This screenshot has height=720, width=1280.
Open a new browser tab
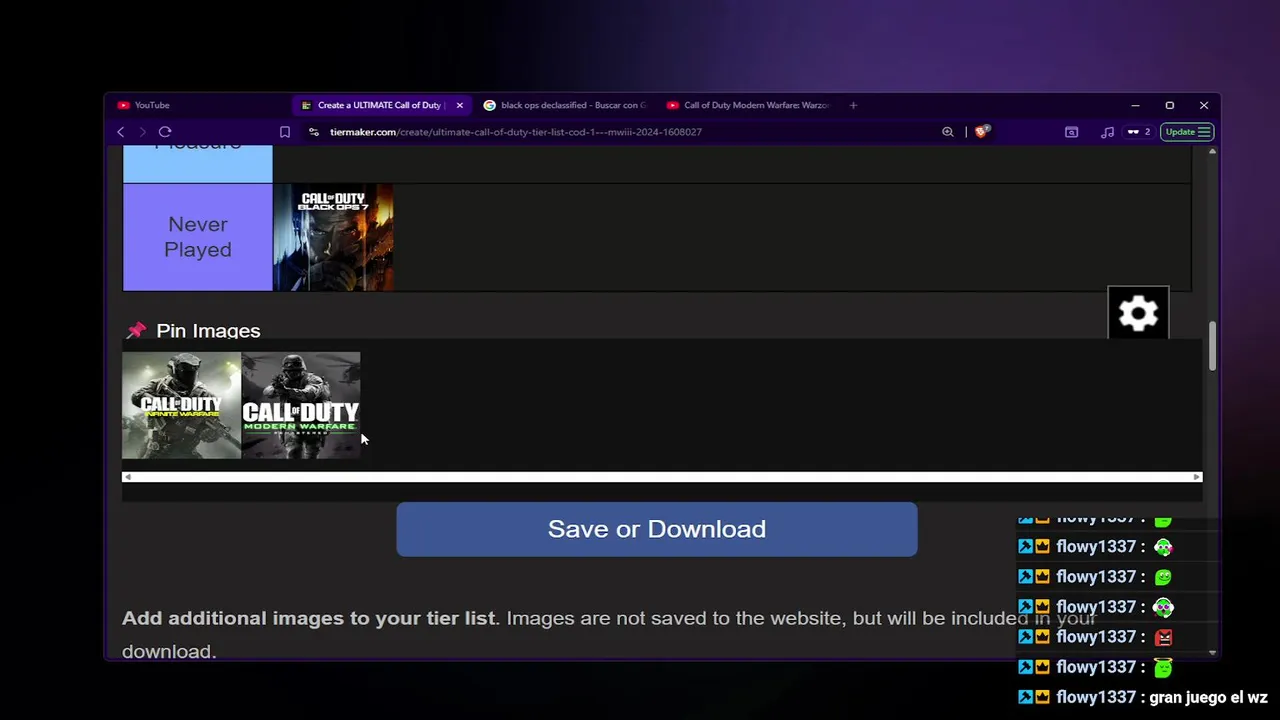pos(853,105)
